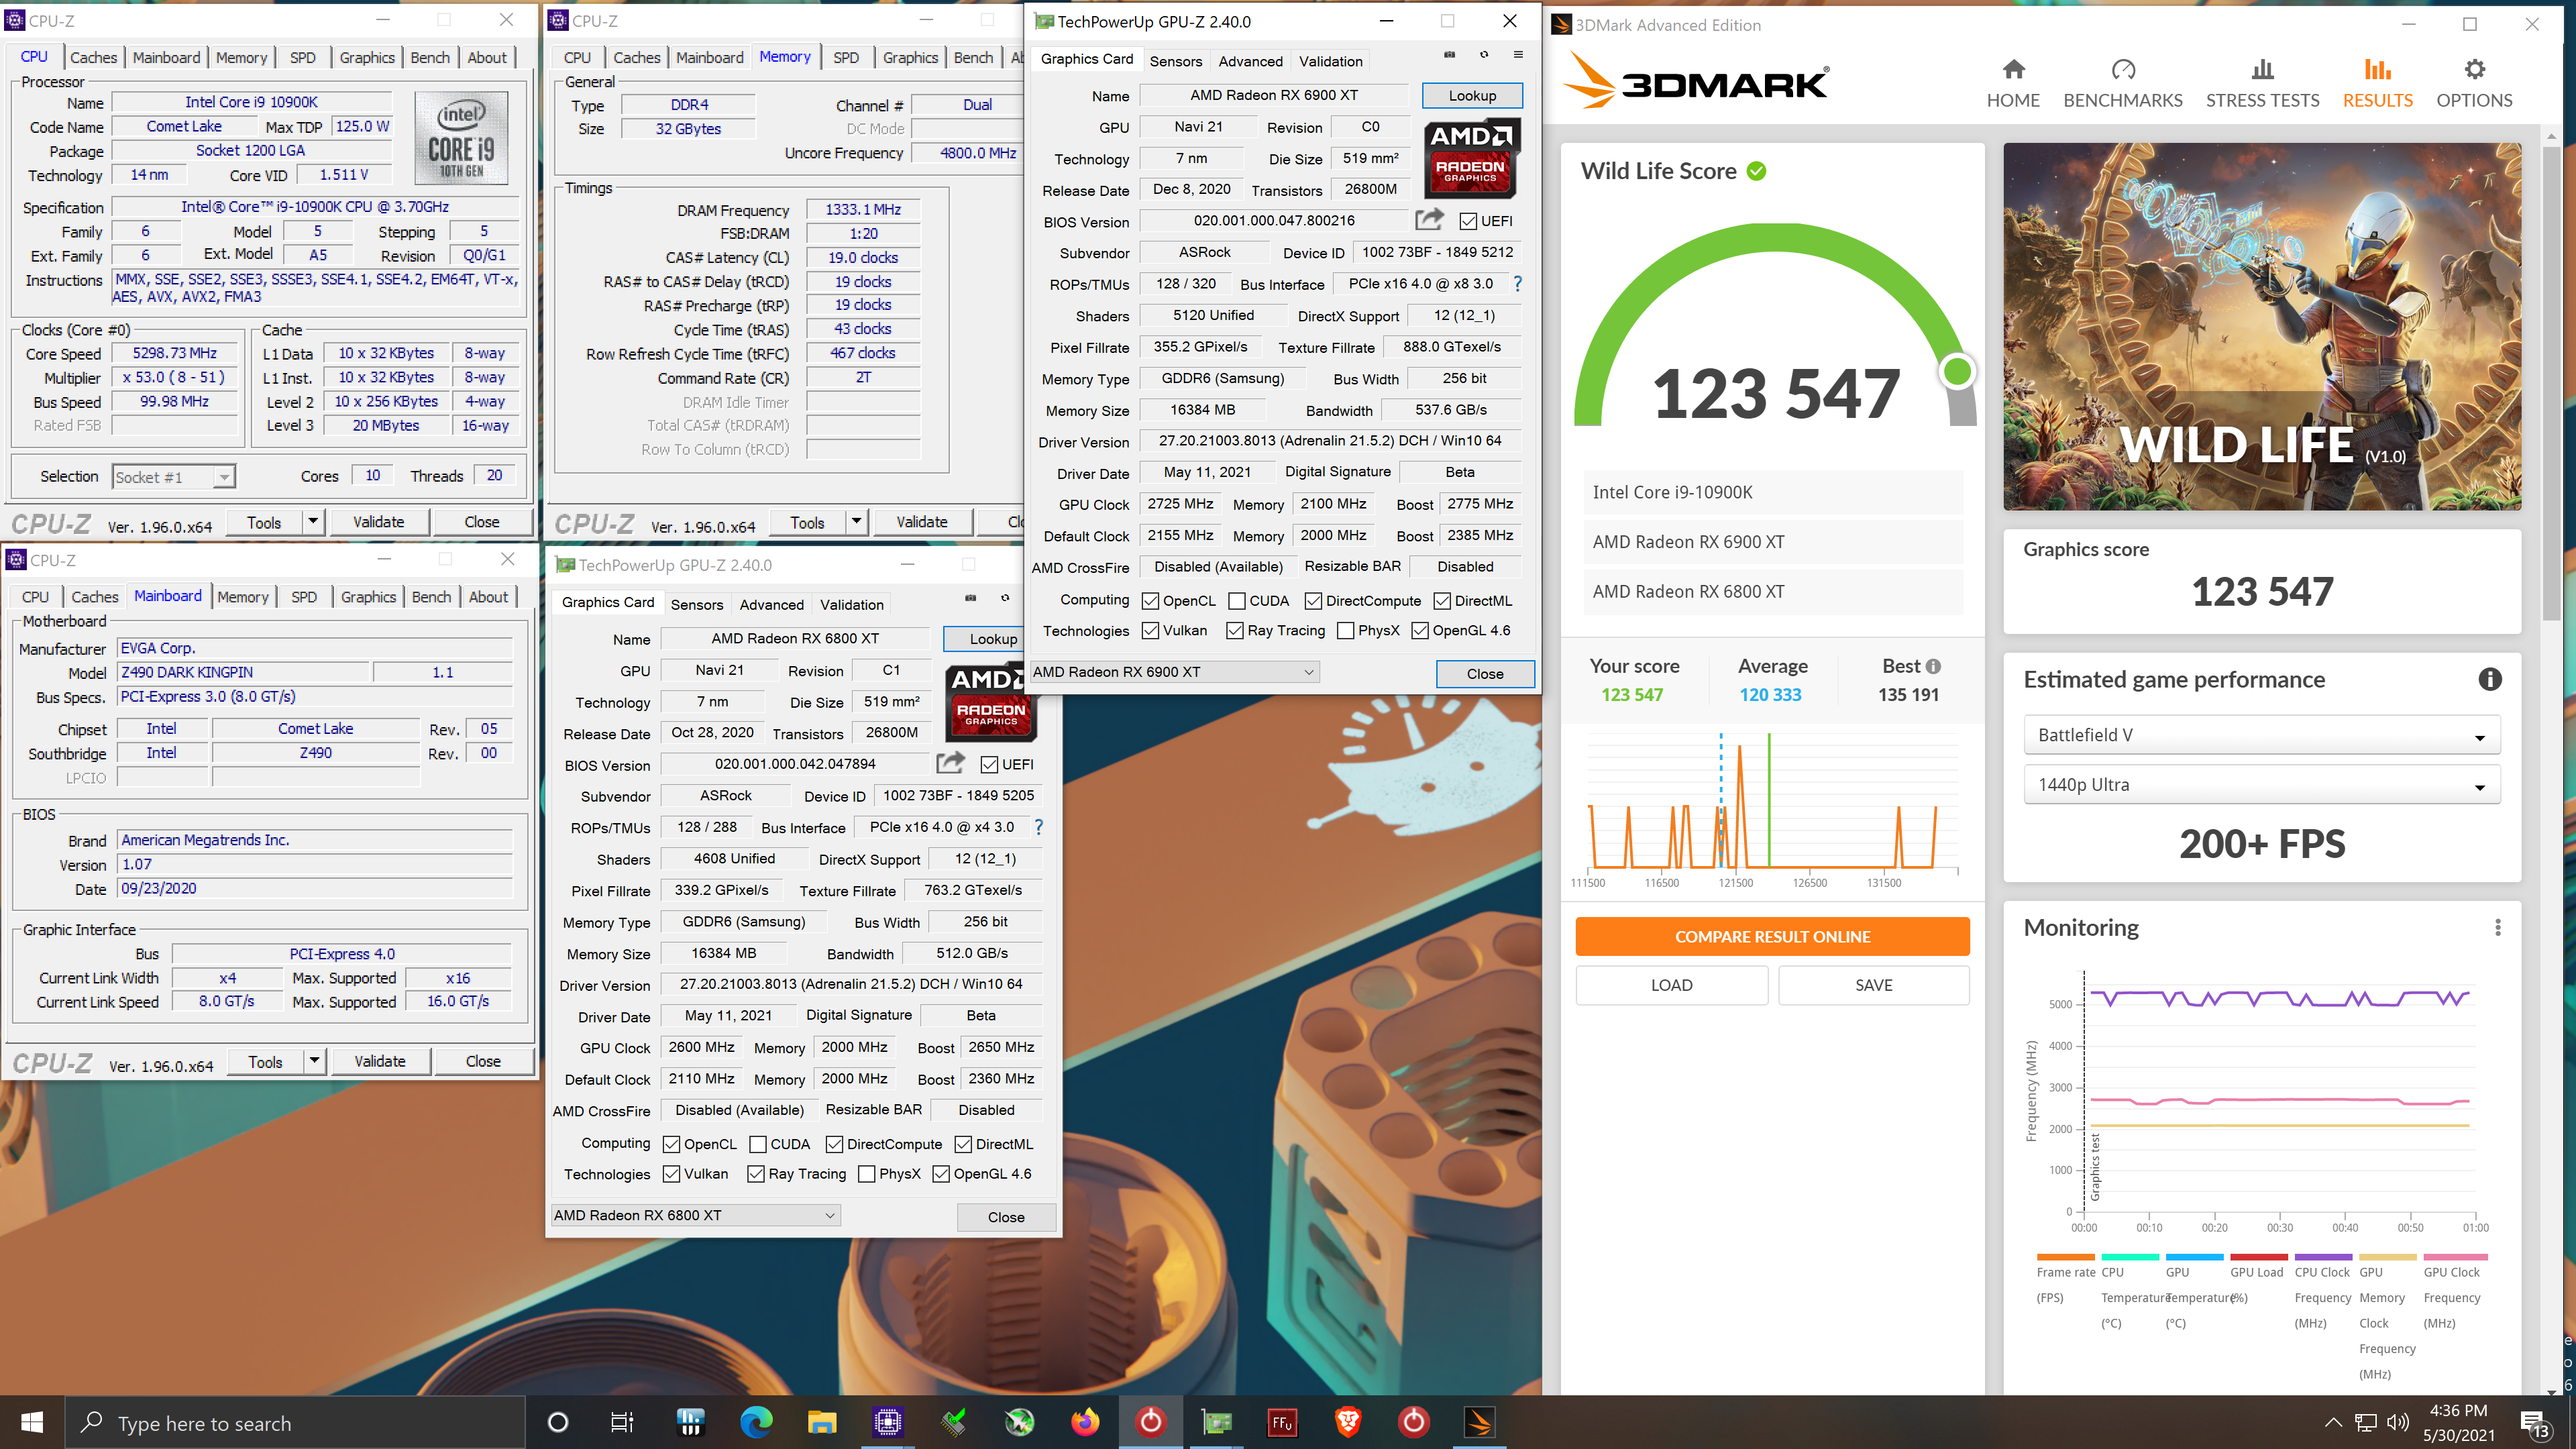Click the GPU-Z 6900 XT refresh icon

click(1484, 54)
